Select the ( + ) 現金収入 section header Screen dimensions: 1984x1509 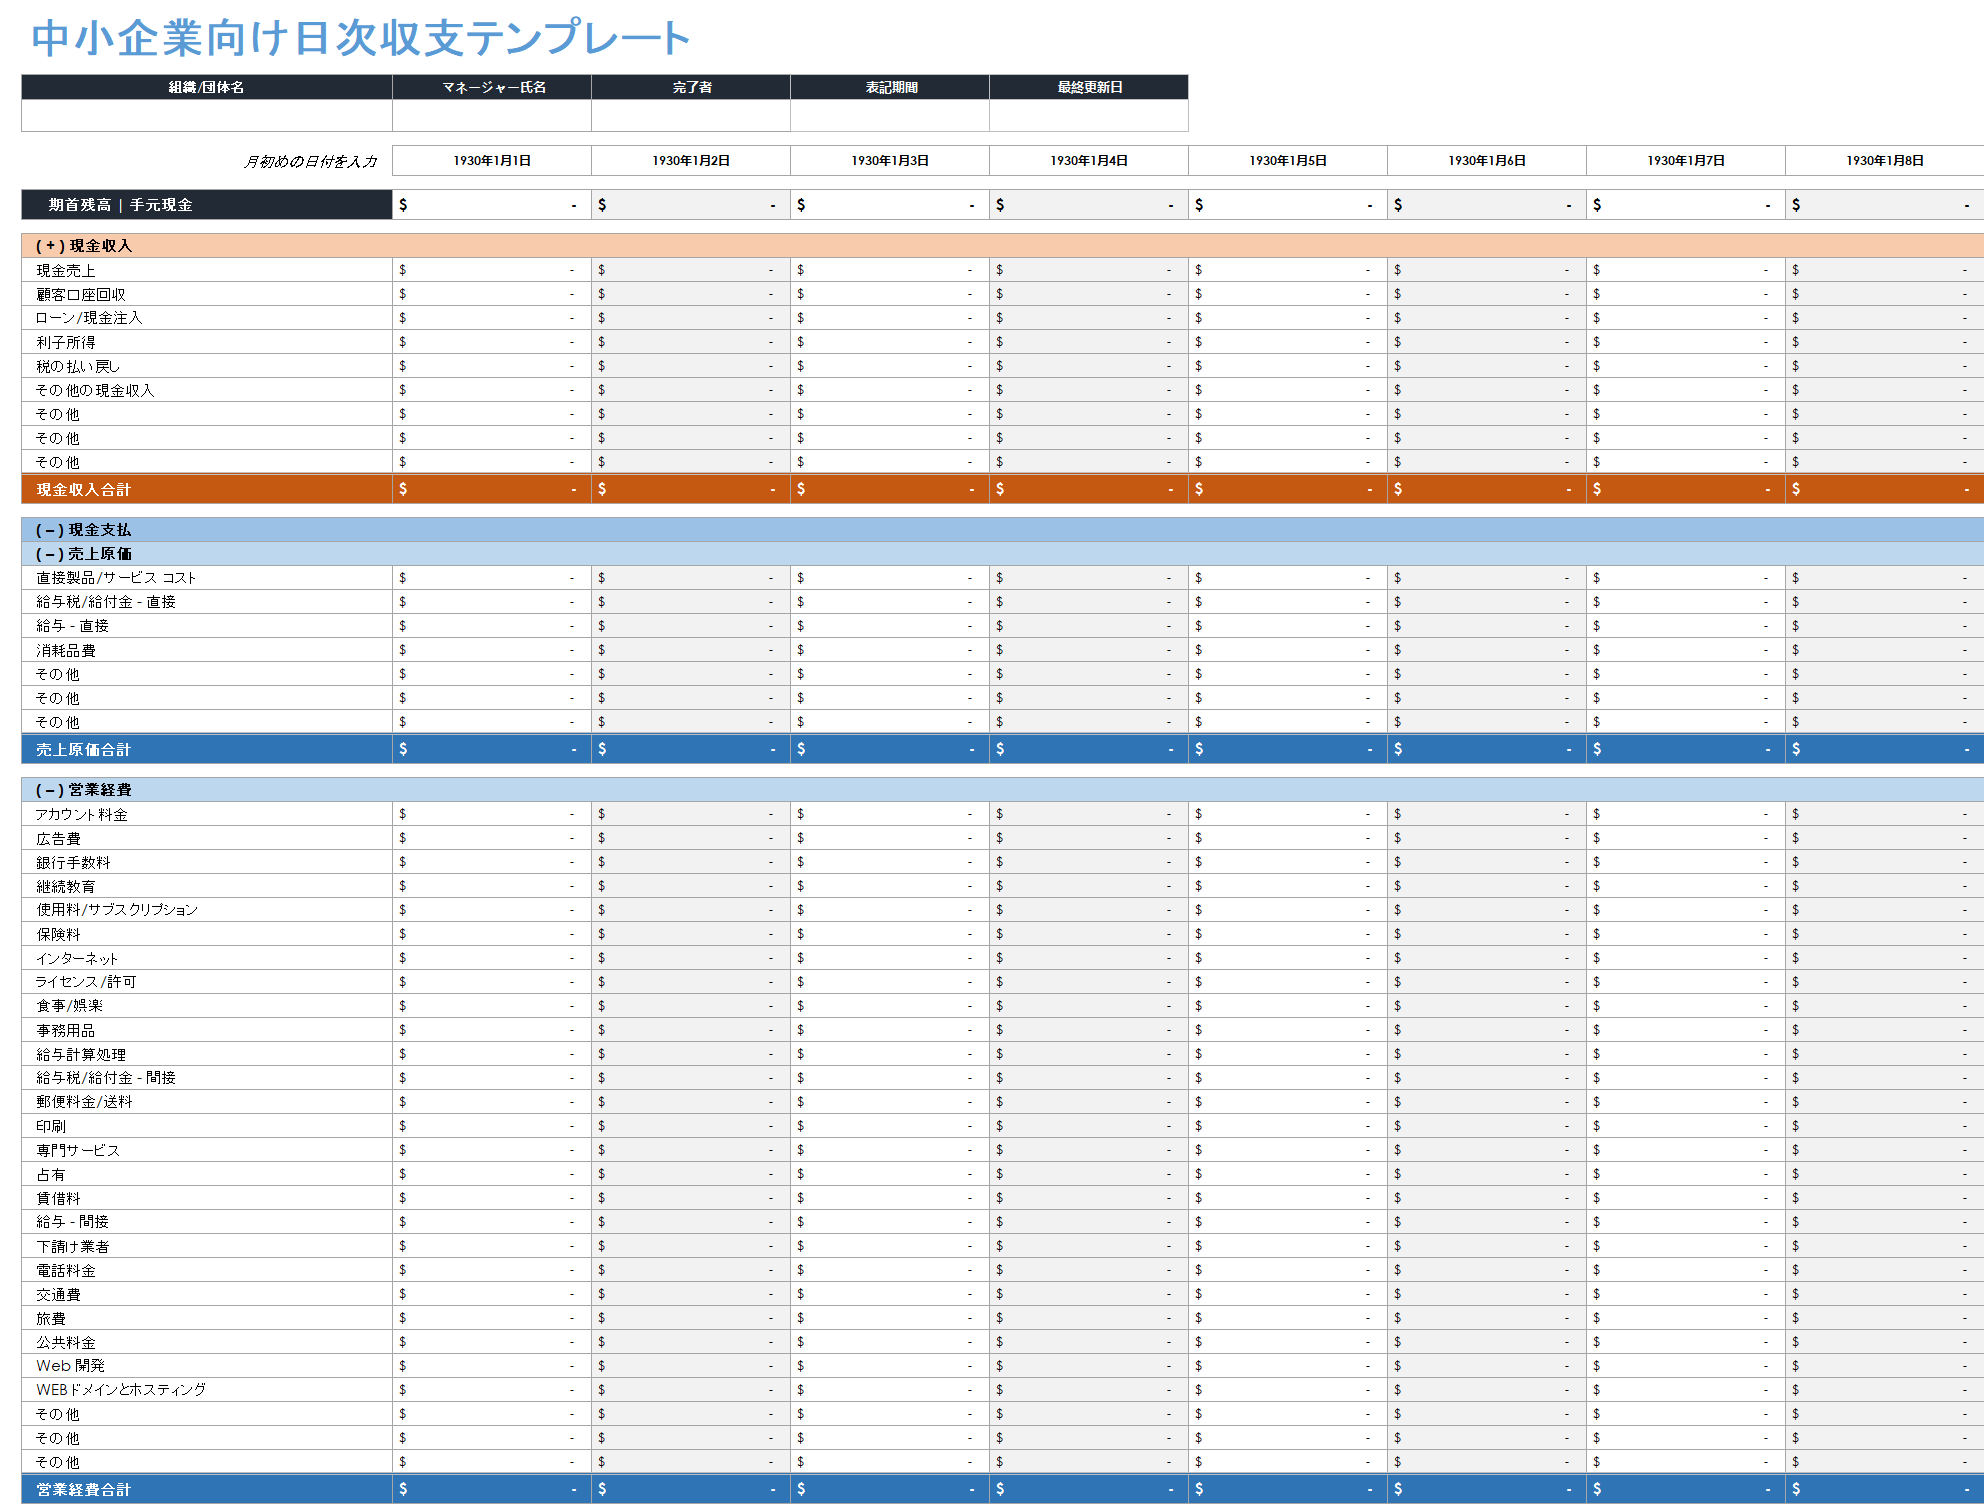click(1003, 246)
